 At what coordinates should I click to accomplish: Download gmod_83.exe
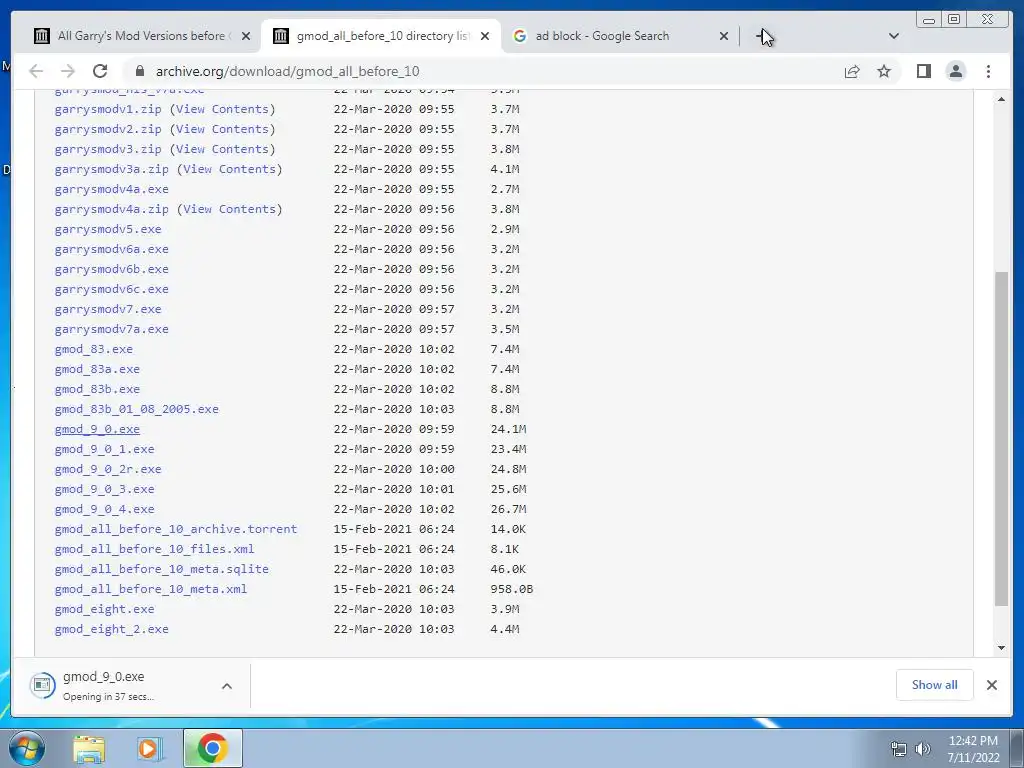93,349
